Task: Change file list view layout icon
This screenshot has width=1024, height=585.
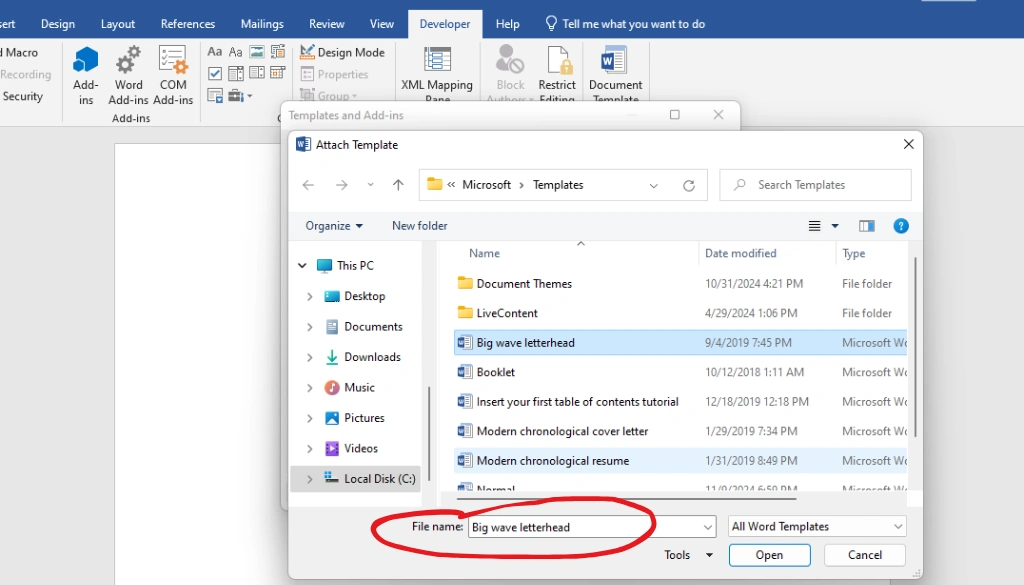Action: coord(814,226)
